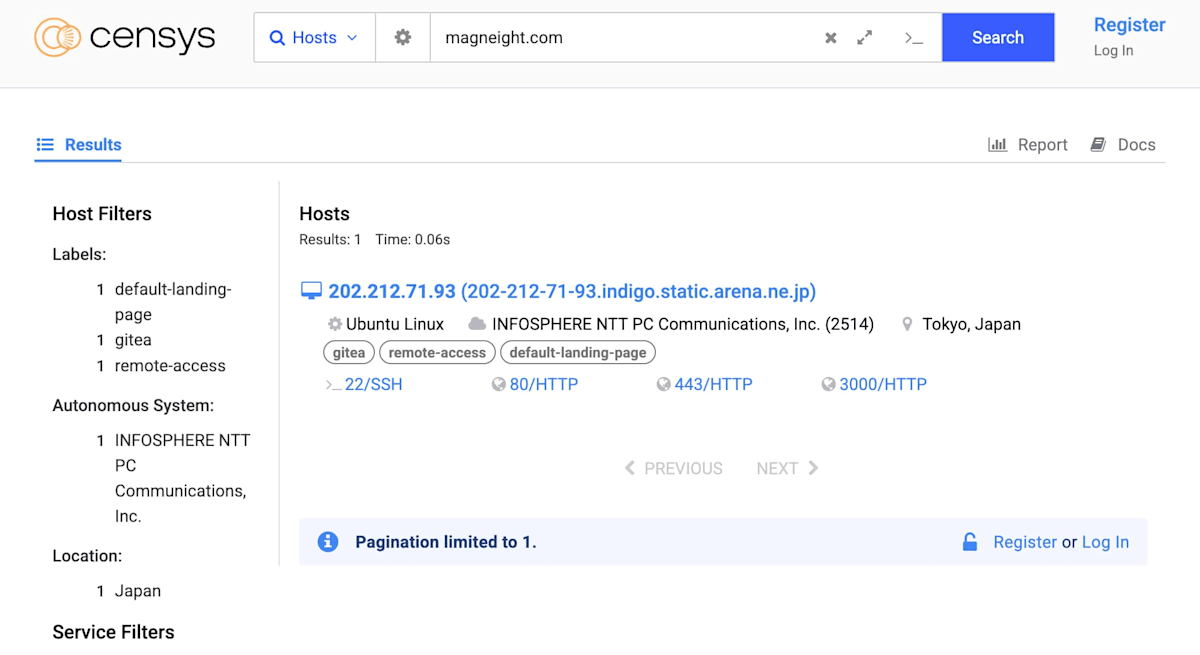
Task: Open the 3000/HTTP service
Action: 883,384
